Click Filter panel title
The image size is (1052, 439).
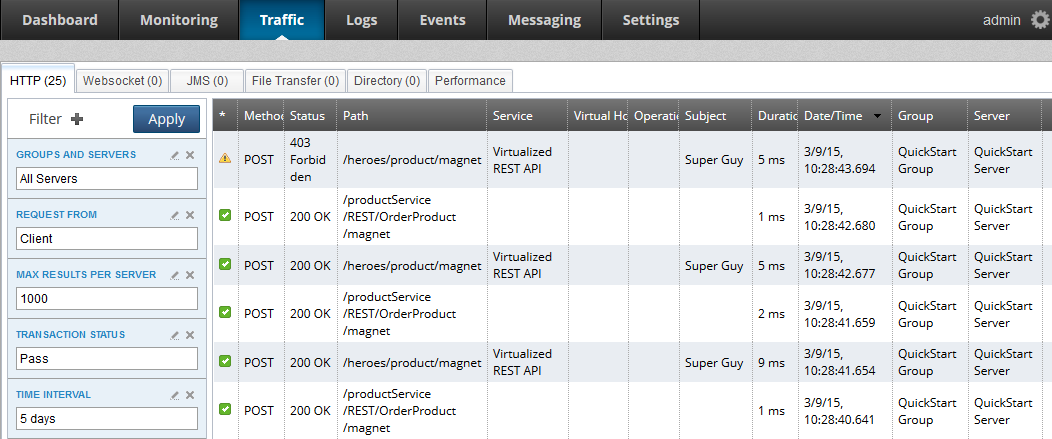click(46, 119)
